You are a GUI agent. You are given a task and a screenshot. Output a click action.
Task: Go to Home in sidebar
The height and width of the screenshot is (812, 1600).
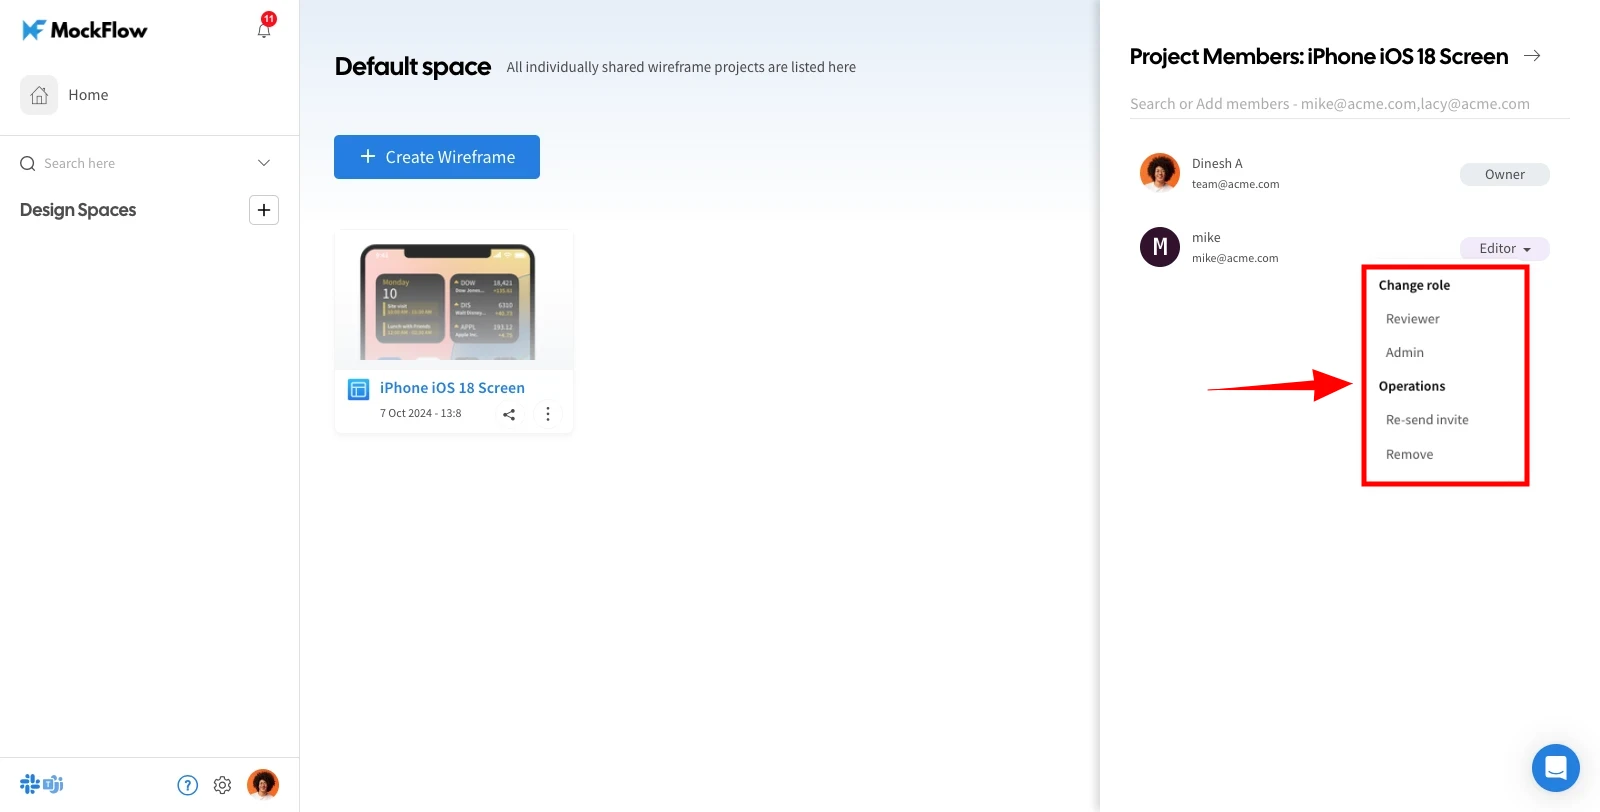click(x=88, y=95)
